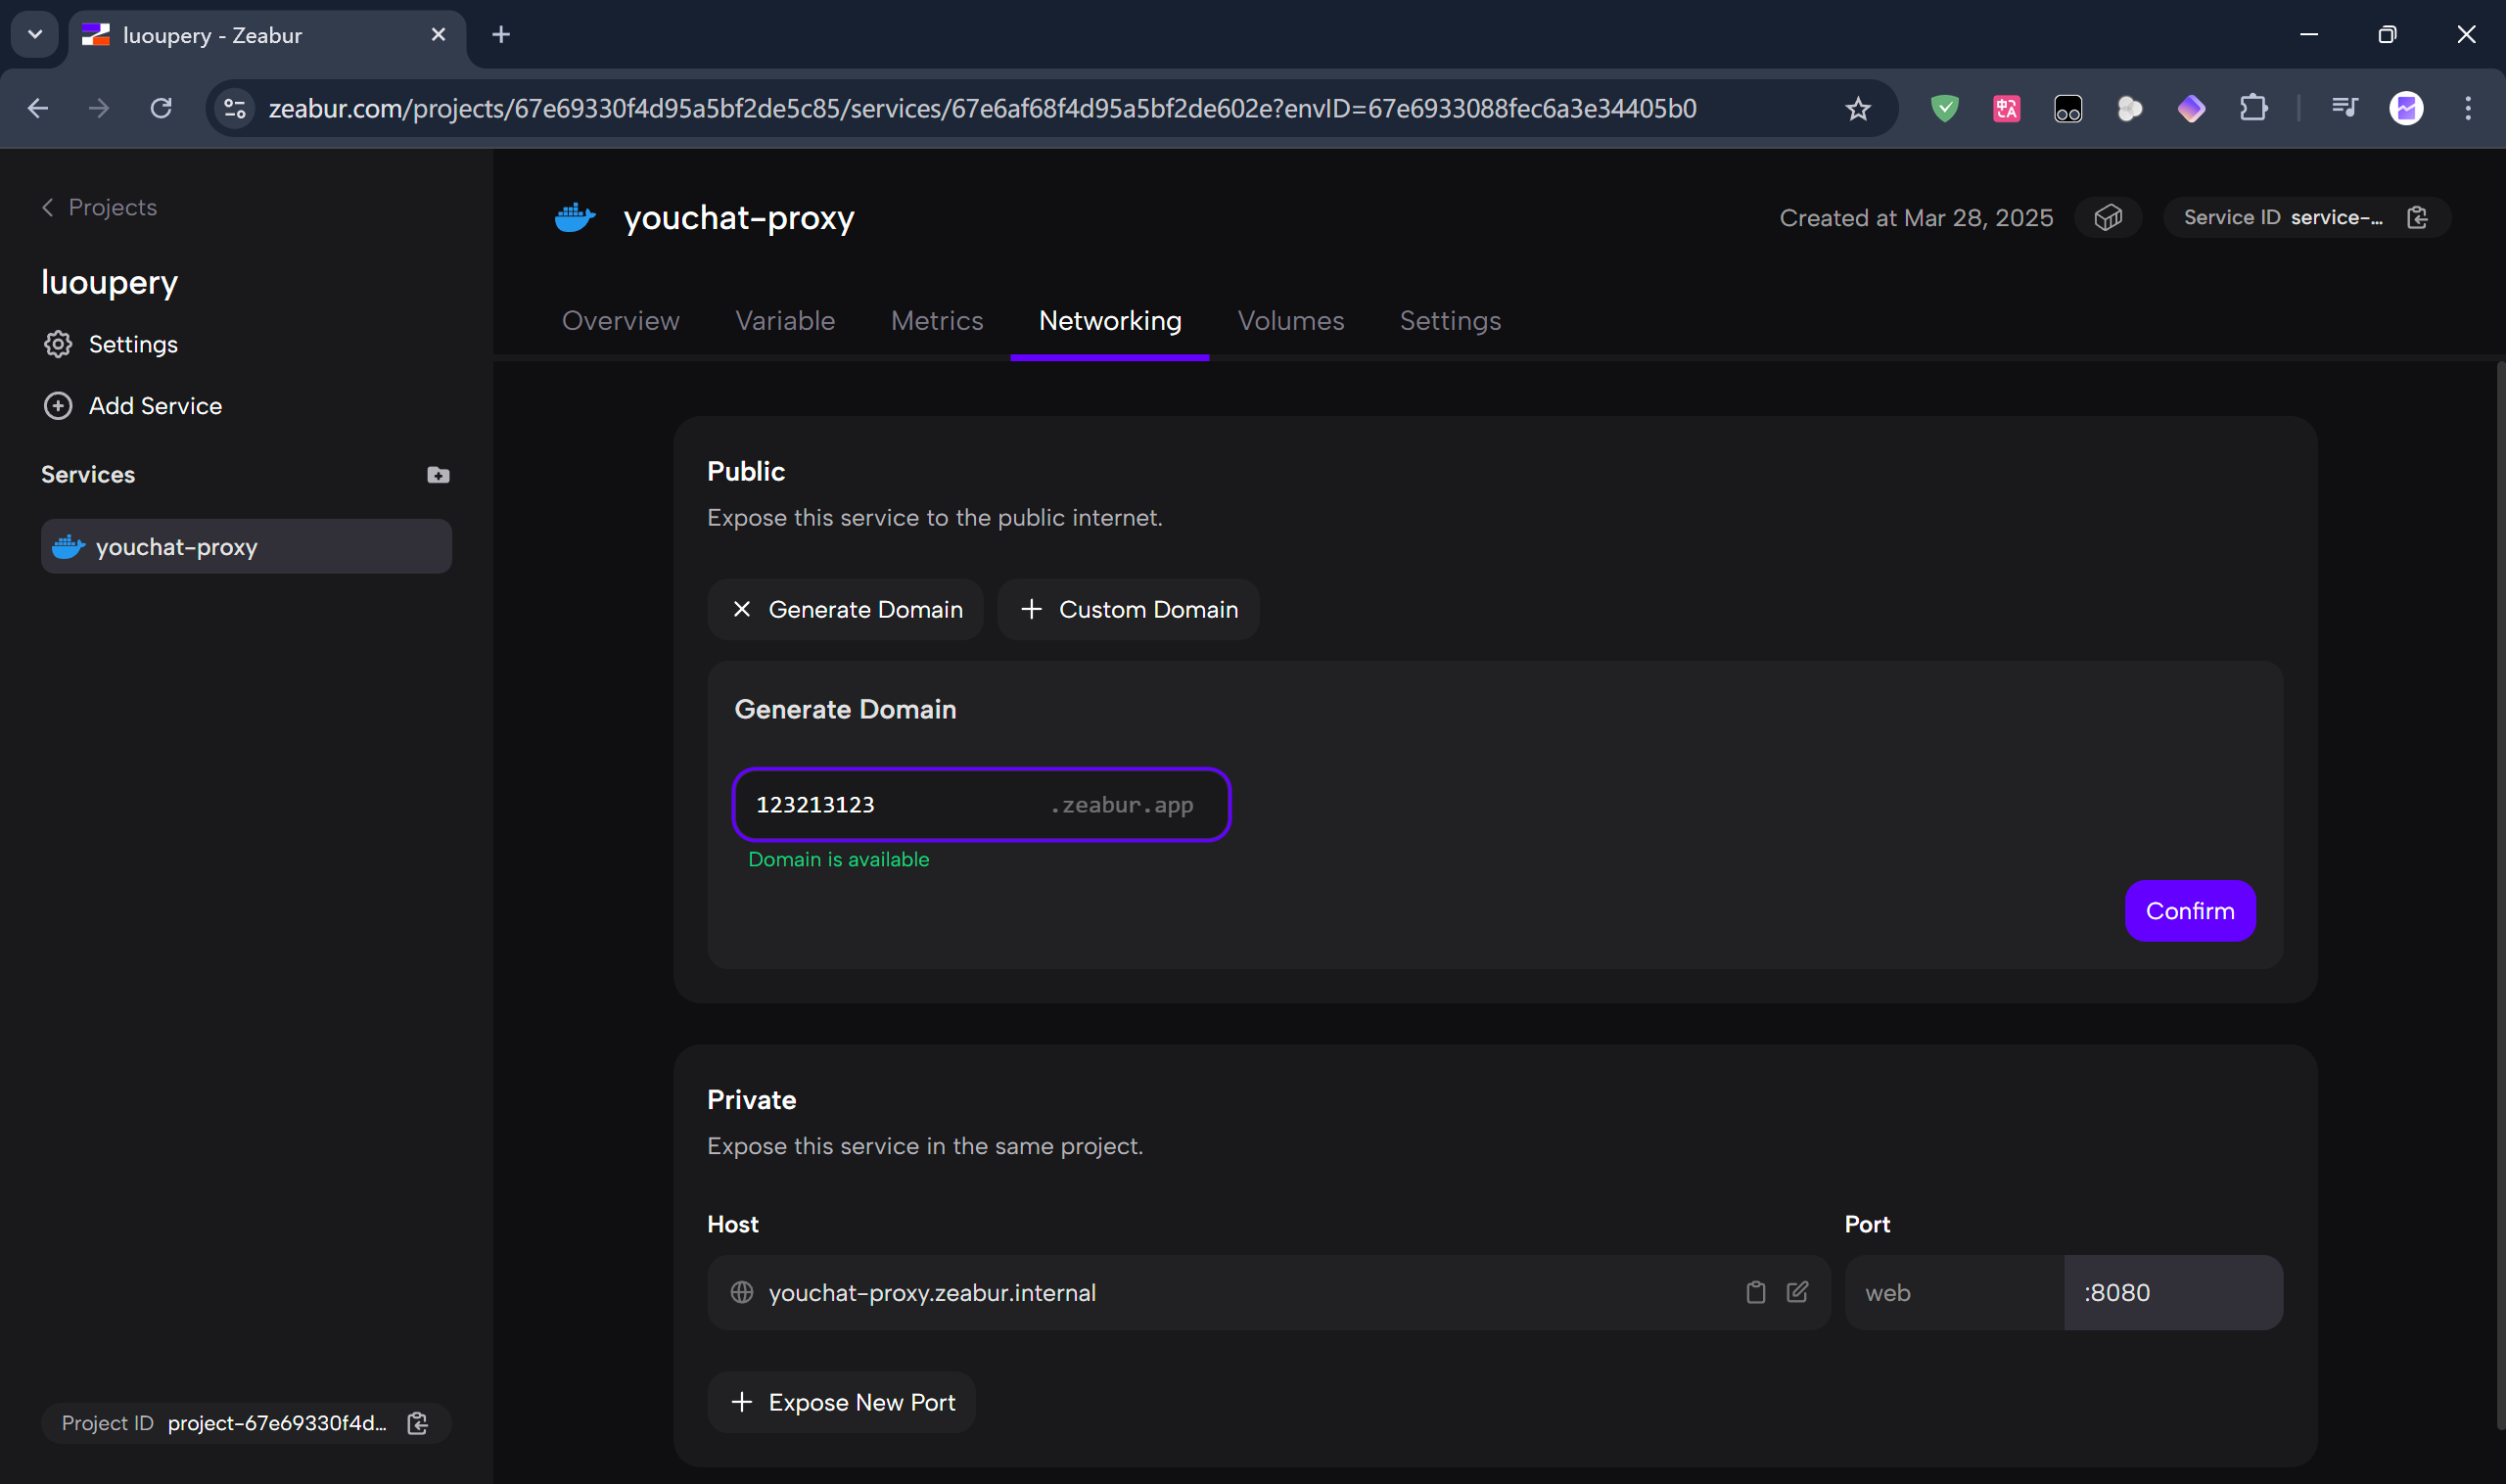Copy the Project ID in sidebar
This screenshot has height=1484, width=2506.
418,1423
